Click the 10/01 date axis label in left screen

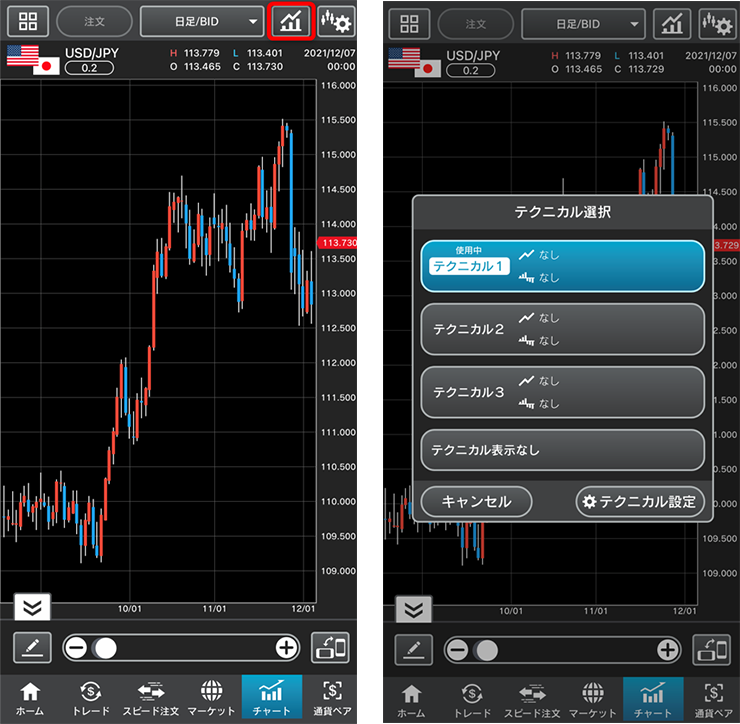(x=130, y=609)
